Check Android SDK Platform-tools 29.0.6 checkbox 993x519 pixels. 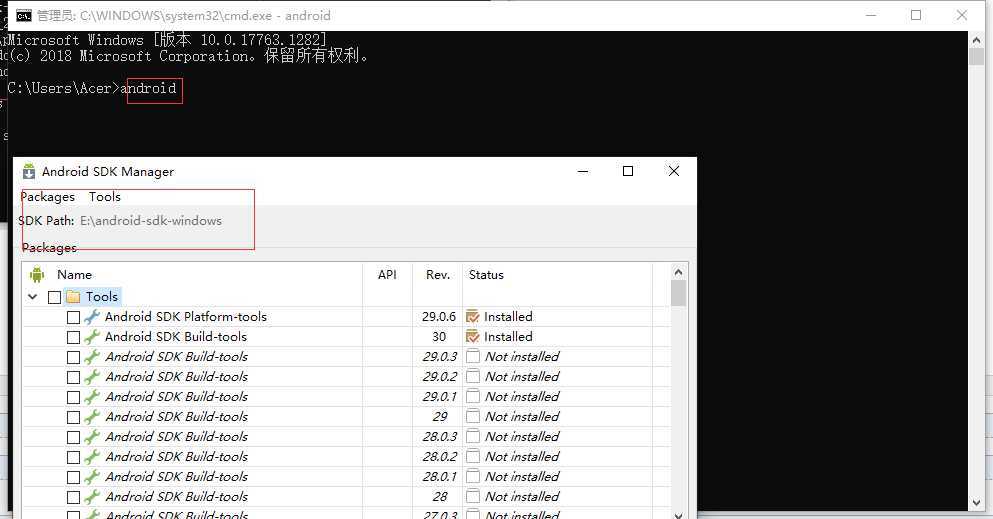pos(73,317)
